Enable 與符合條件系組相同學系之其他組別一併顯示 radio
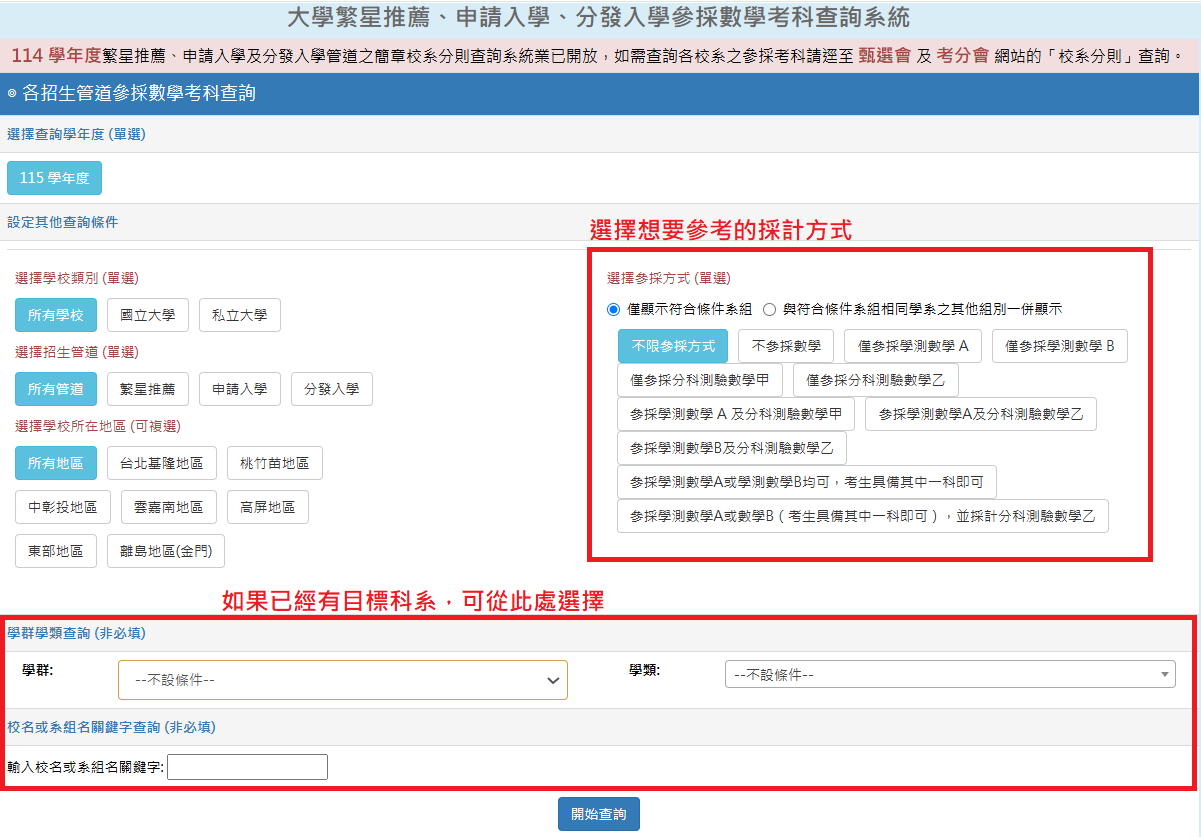Viewport: 1201px width, 837px height. pyautogui.click(x=770, y=310)
